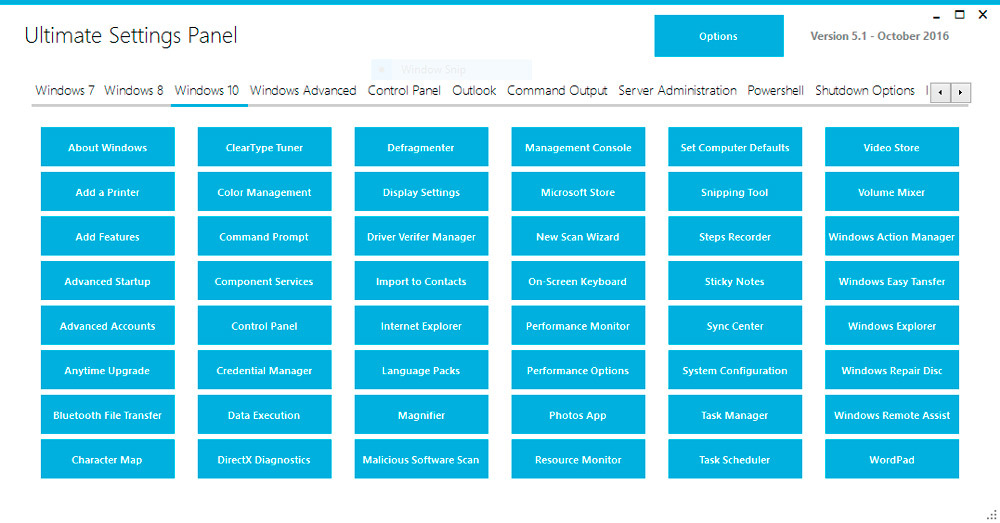Switch to the Windows 7 tab

[x=65, y=91]
